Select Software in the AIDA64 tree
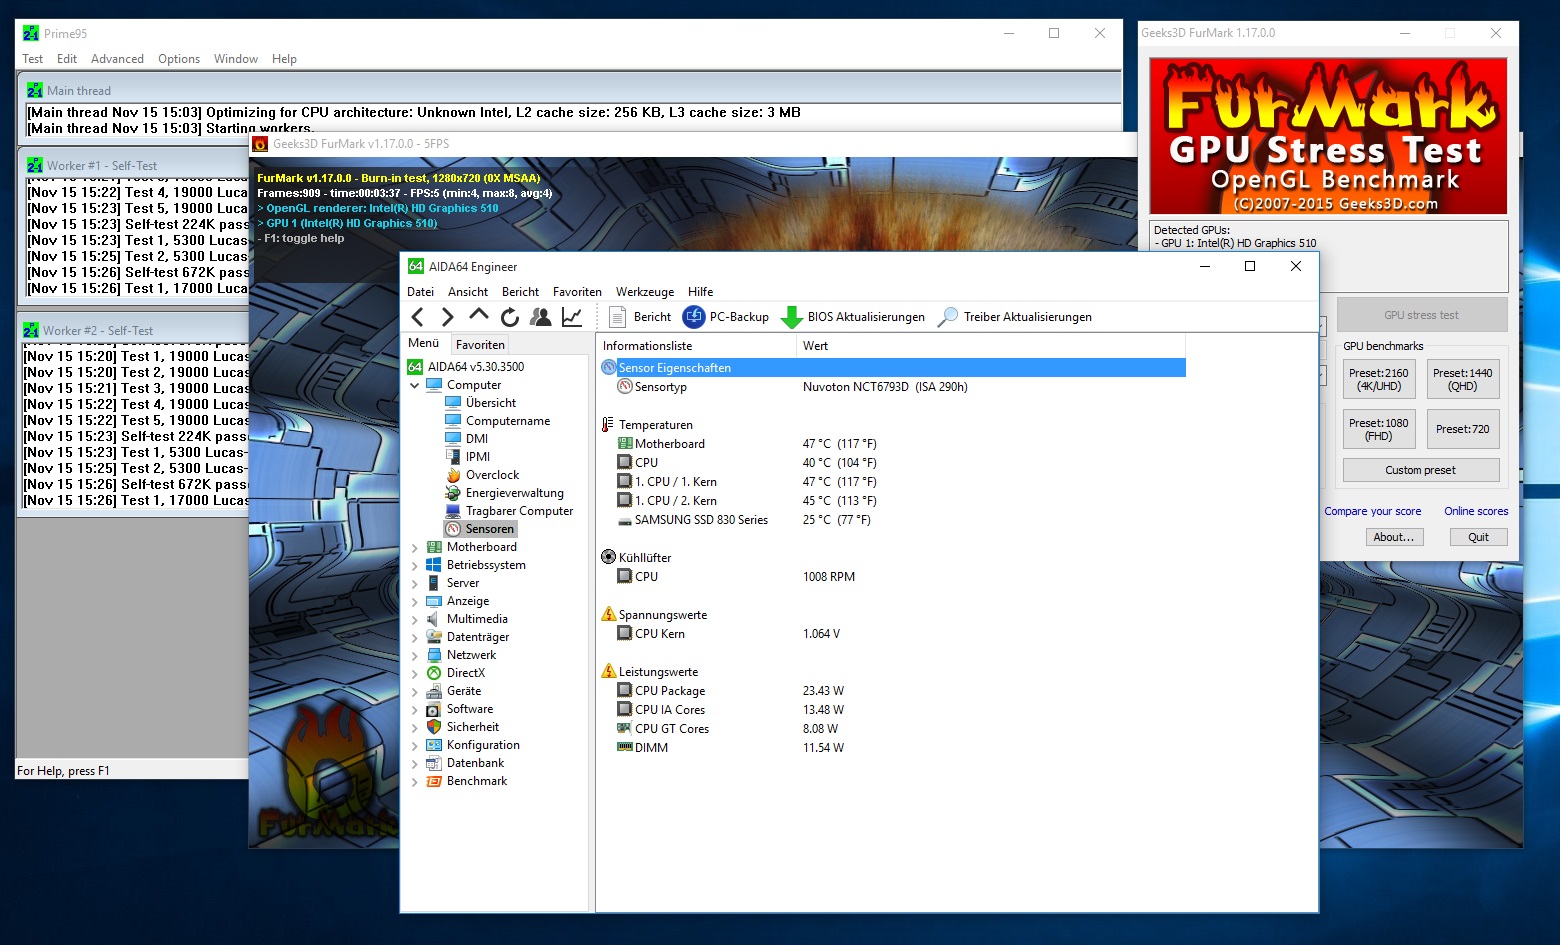 [x=470, y=709]
